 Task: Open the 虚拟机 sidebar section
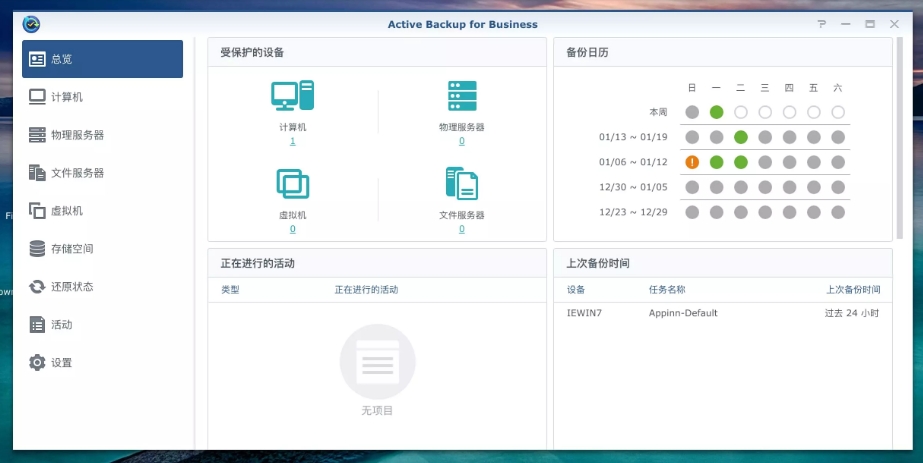(102, 211)
